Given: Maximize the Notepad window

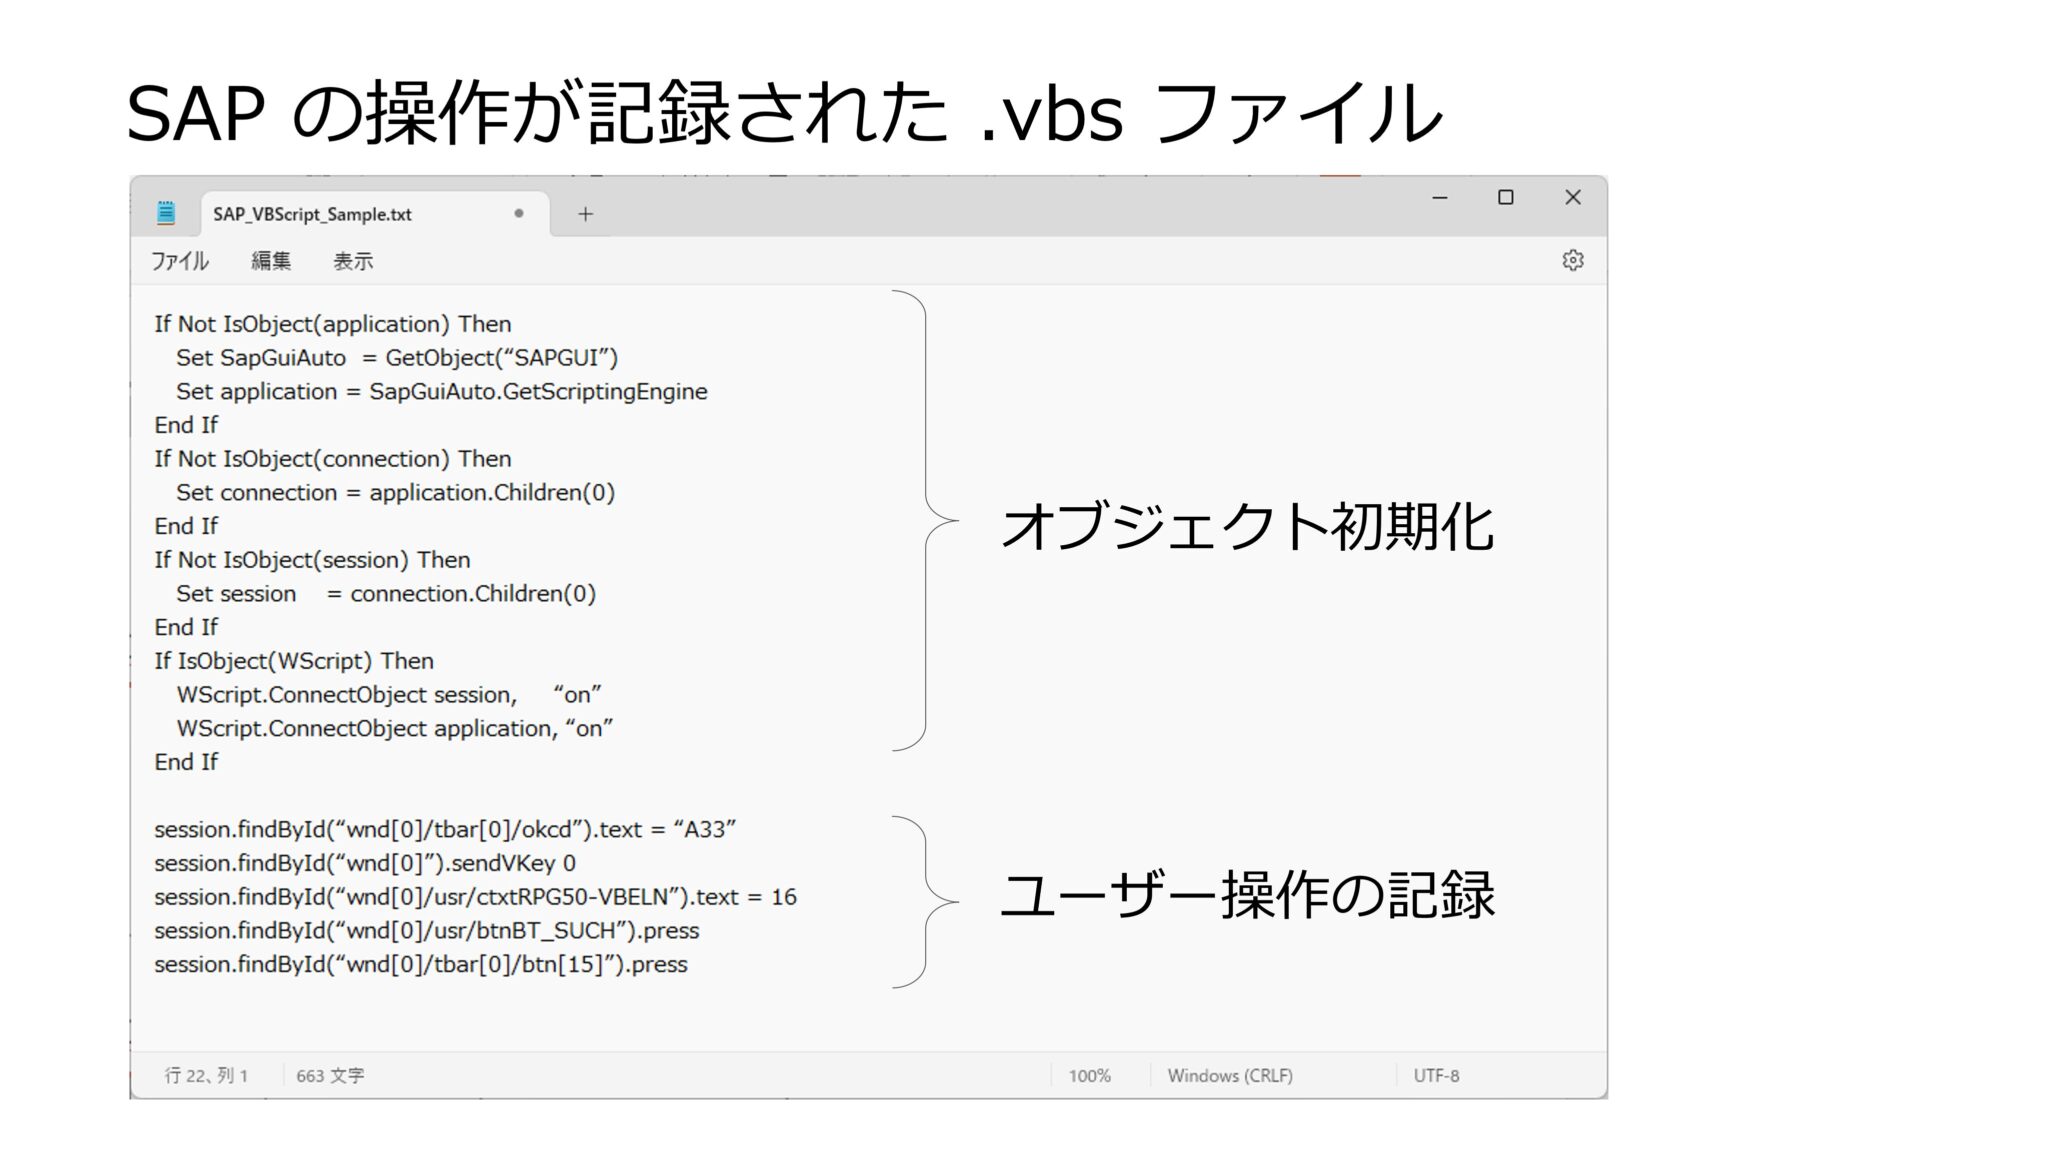Looking at the screenshot, I should [1506, 197].
